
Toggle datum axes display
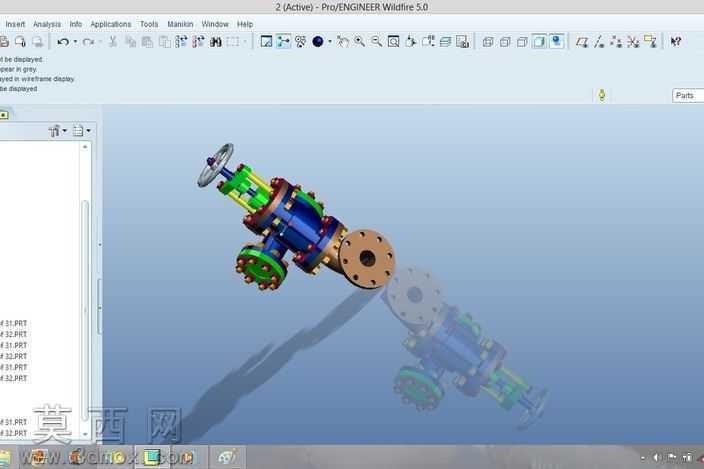pos(599,42)
